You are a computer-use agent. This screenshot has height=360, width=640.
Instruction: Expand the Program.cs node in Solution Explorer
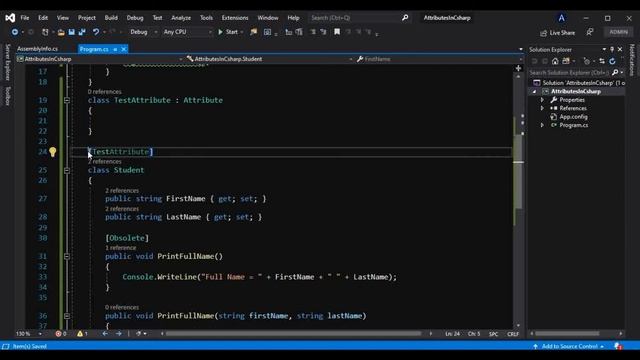coord(542,125)
